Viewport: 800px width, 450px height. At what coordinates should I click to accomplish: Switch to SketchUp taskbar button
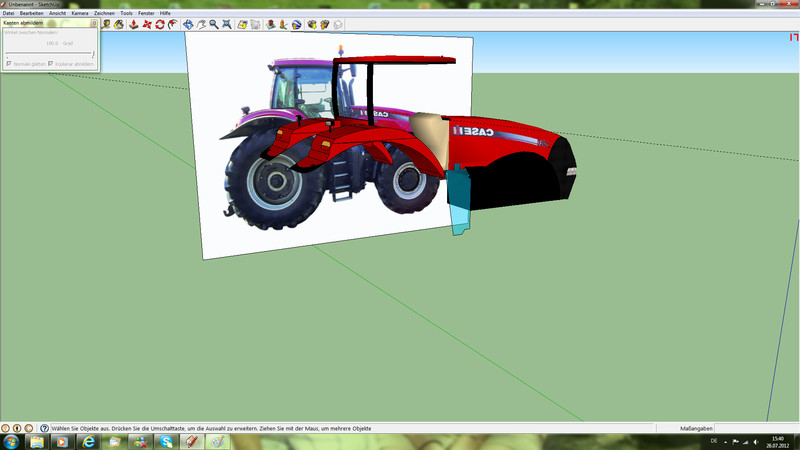pyautogui.click(x=192, y=442)
